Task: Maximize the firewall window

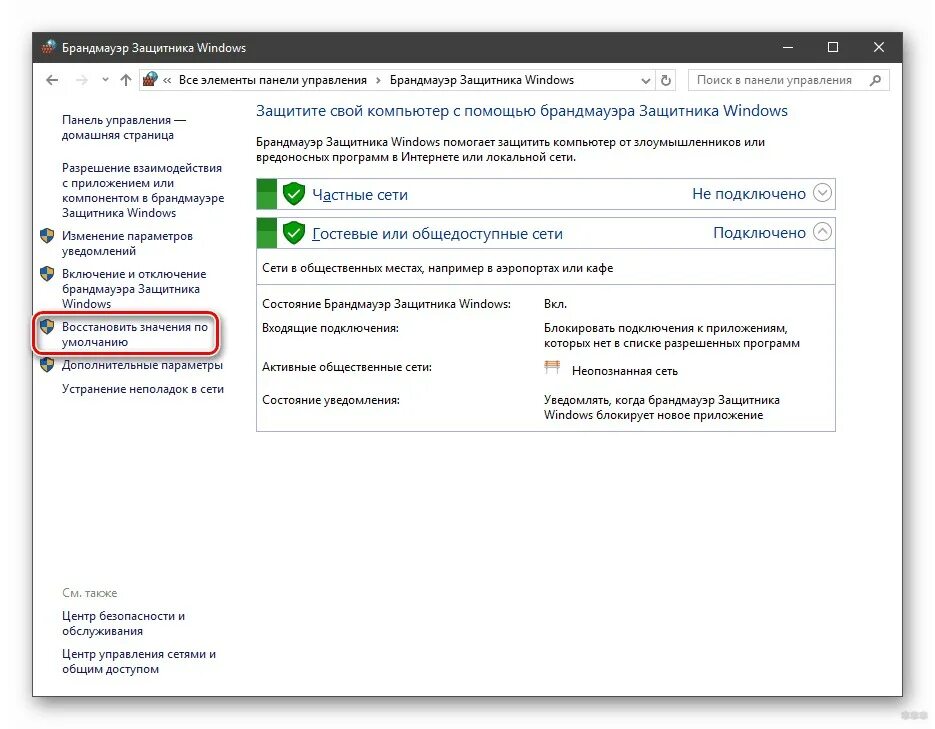Action: click(833, 47)
